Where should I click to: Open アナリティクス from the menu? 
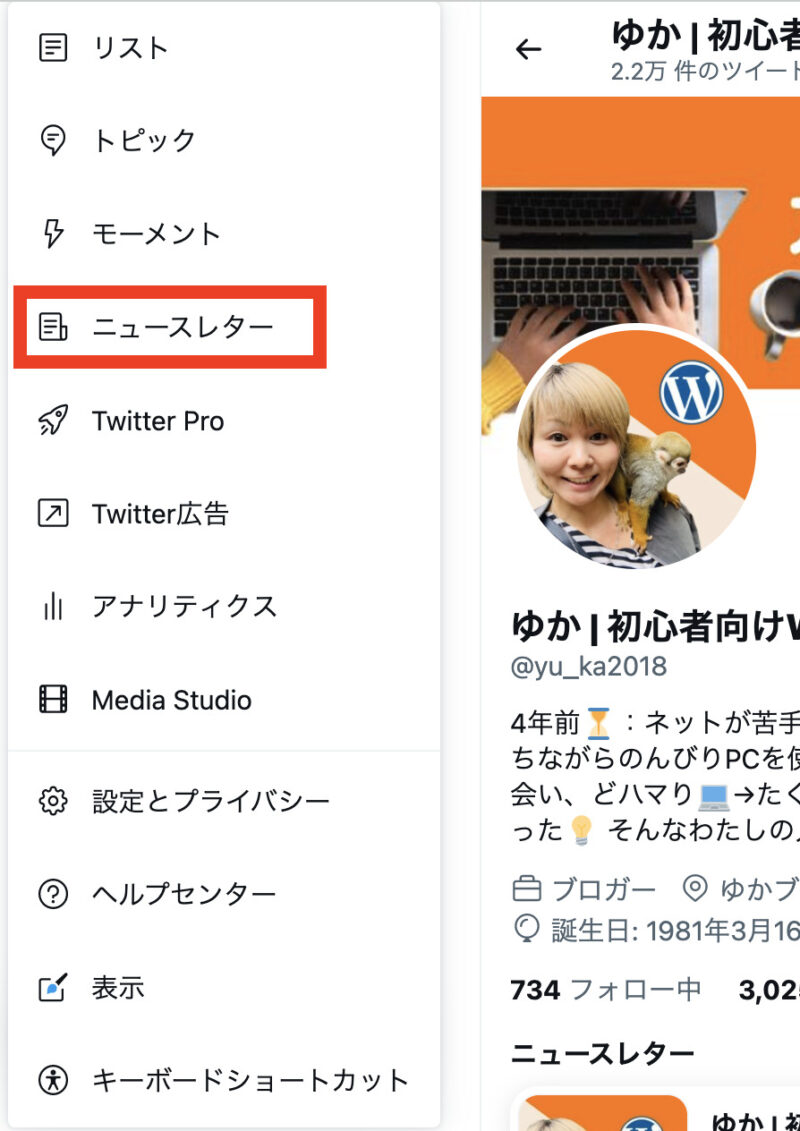pyautogui.click(x=224, y=607)
